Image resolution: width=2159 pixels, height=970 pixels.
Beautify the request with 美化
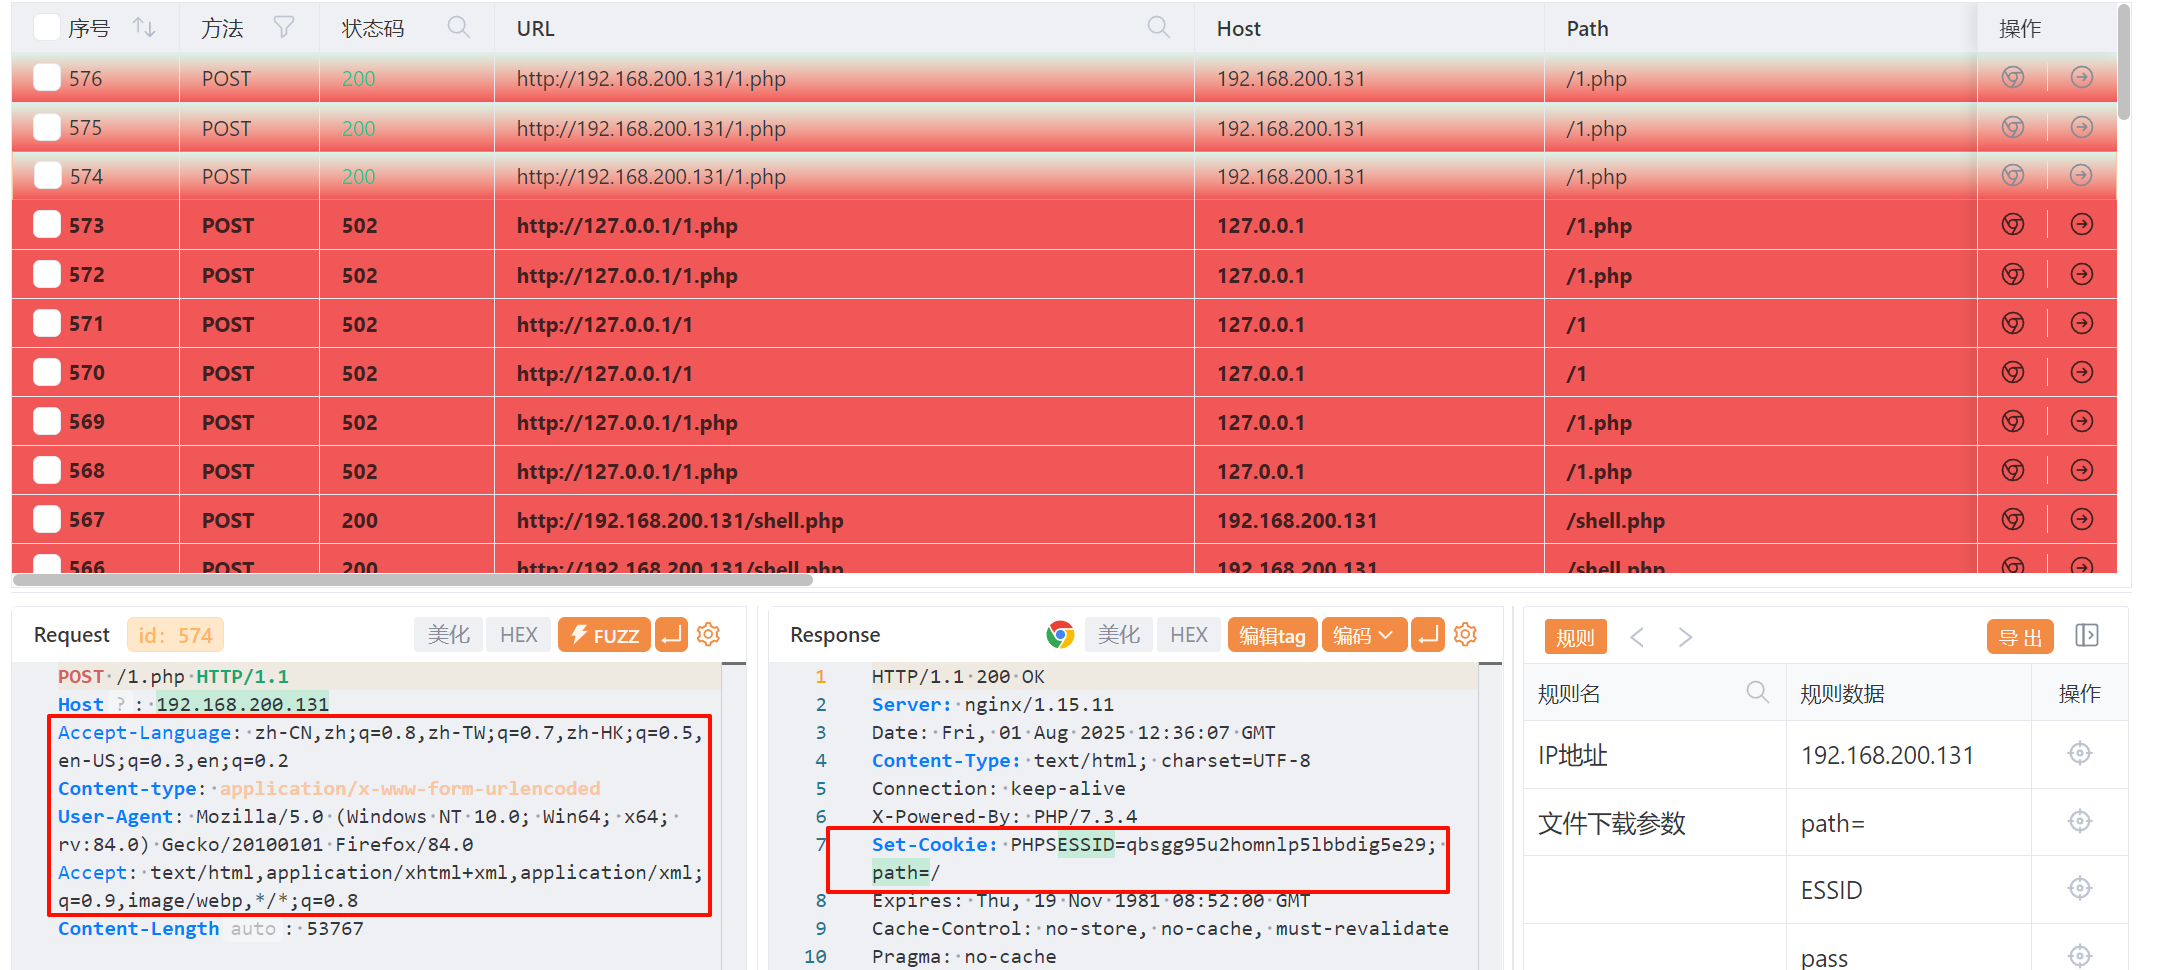click(448, 635)
